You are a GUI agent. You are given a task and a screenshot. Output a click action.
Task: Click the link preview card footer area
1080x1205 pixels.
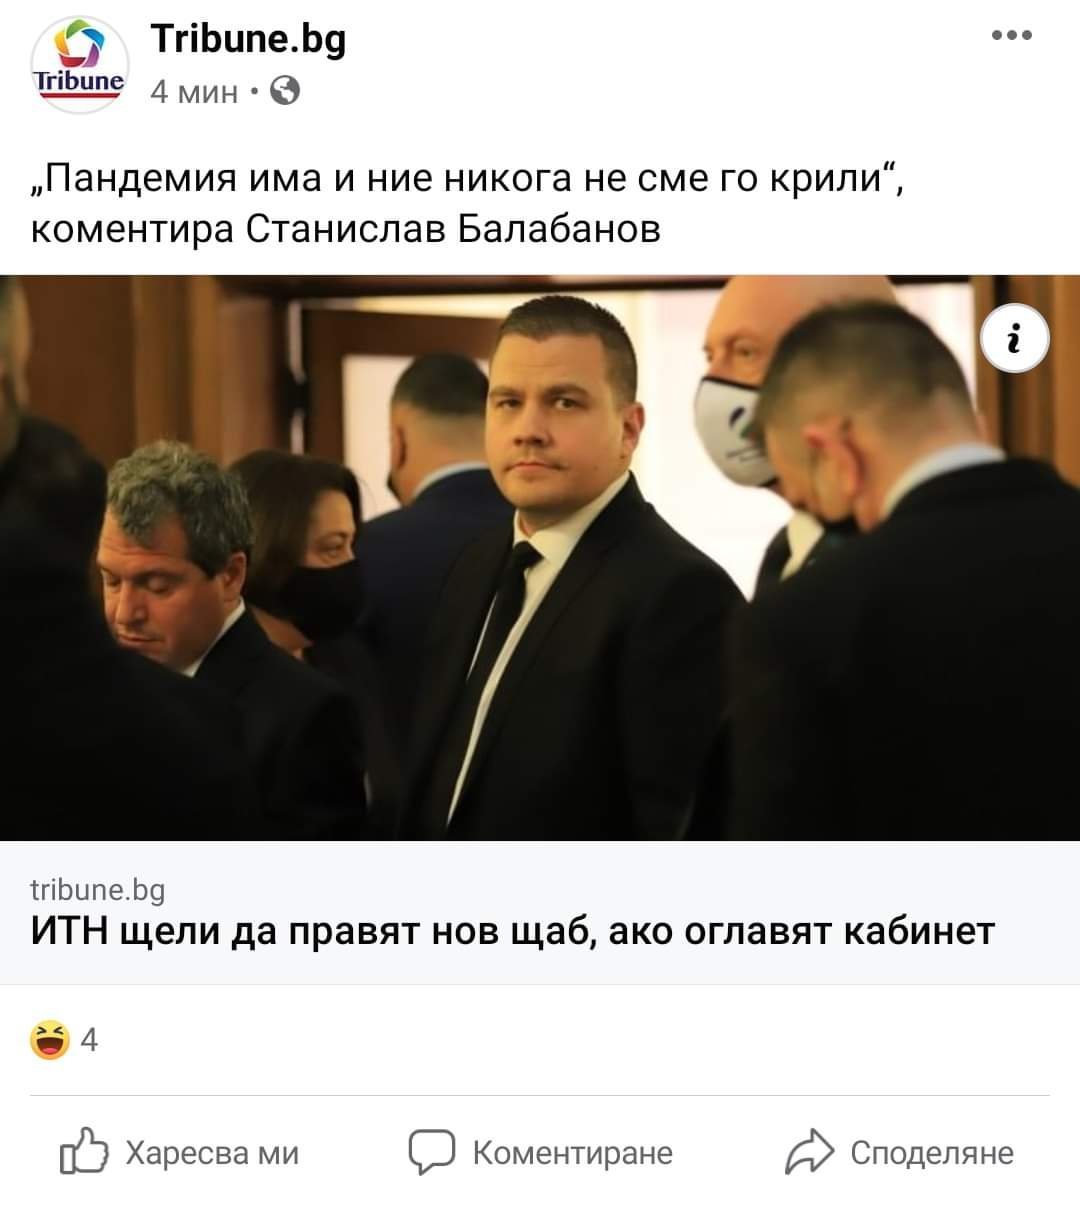(540, 912)
